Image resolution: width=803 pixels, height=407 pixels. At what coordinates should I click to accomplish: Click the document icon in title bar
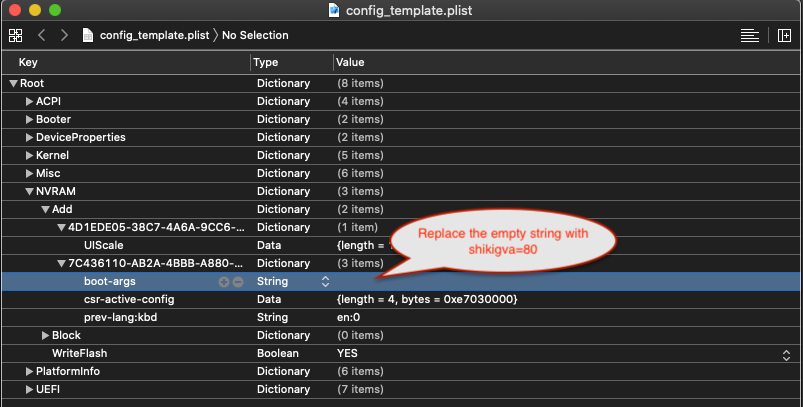click(x=334, y=10)
